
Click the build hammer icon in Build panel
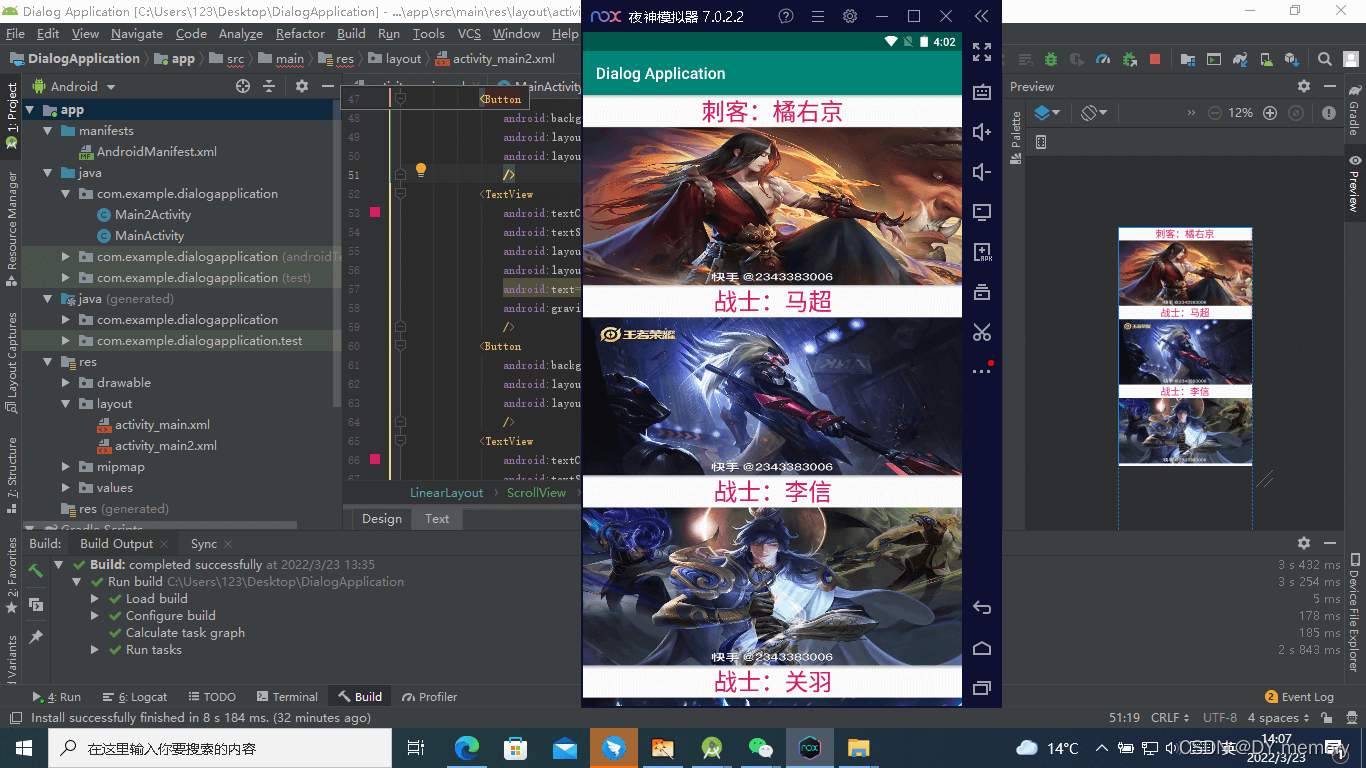36,571
